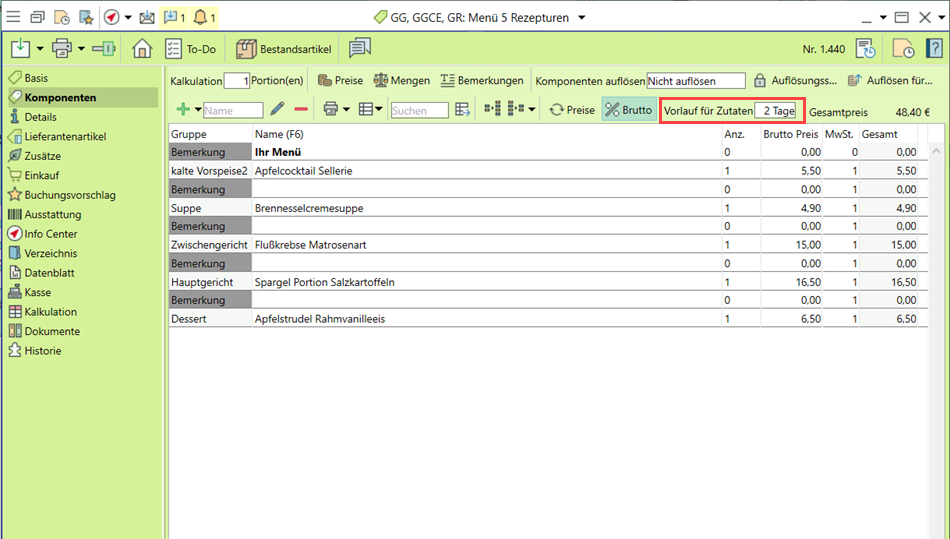Toggle the Brutto price mode
The height and width of the screenshot is (539, 950).
click(628, 110)
